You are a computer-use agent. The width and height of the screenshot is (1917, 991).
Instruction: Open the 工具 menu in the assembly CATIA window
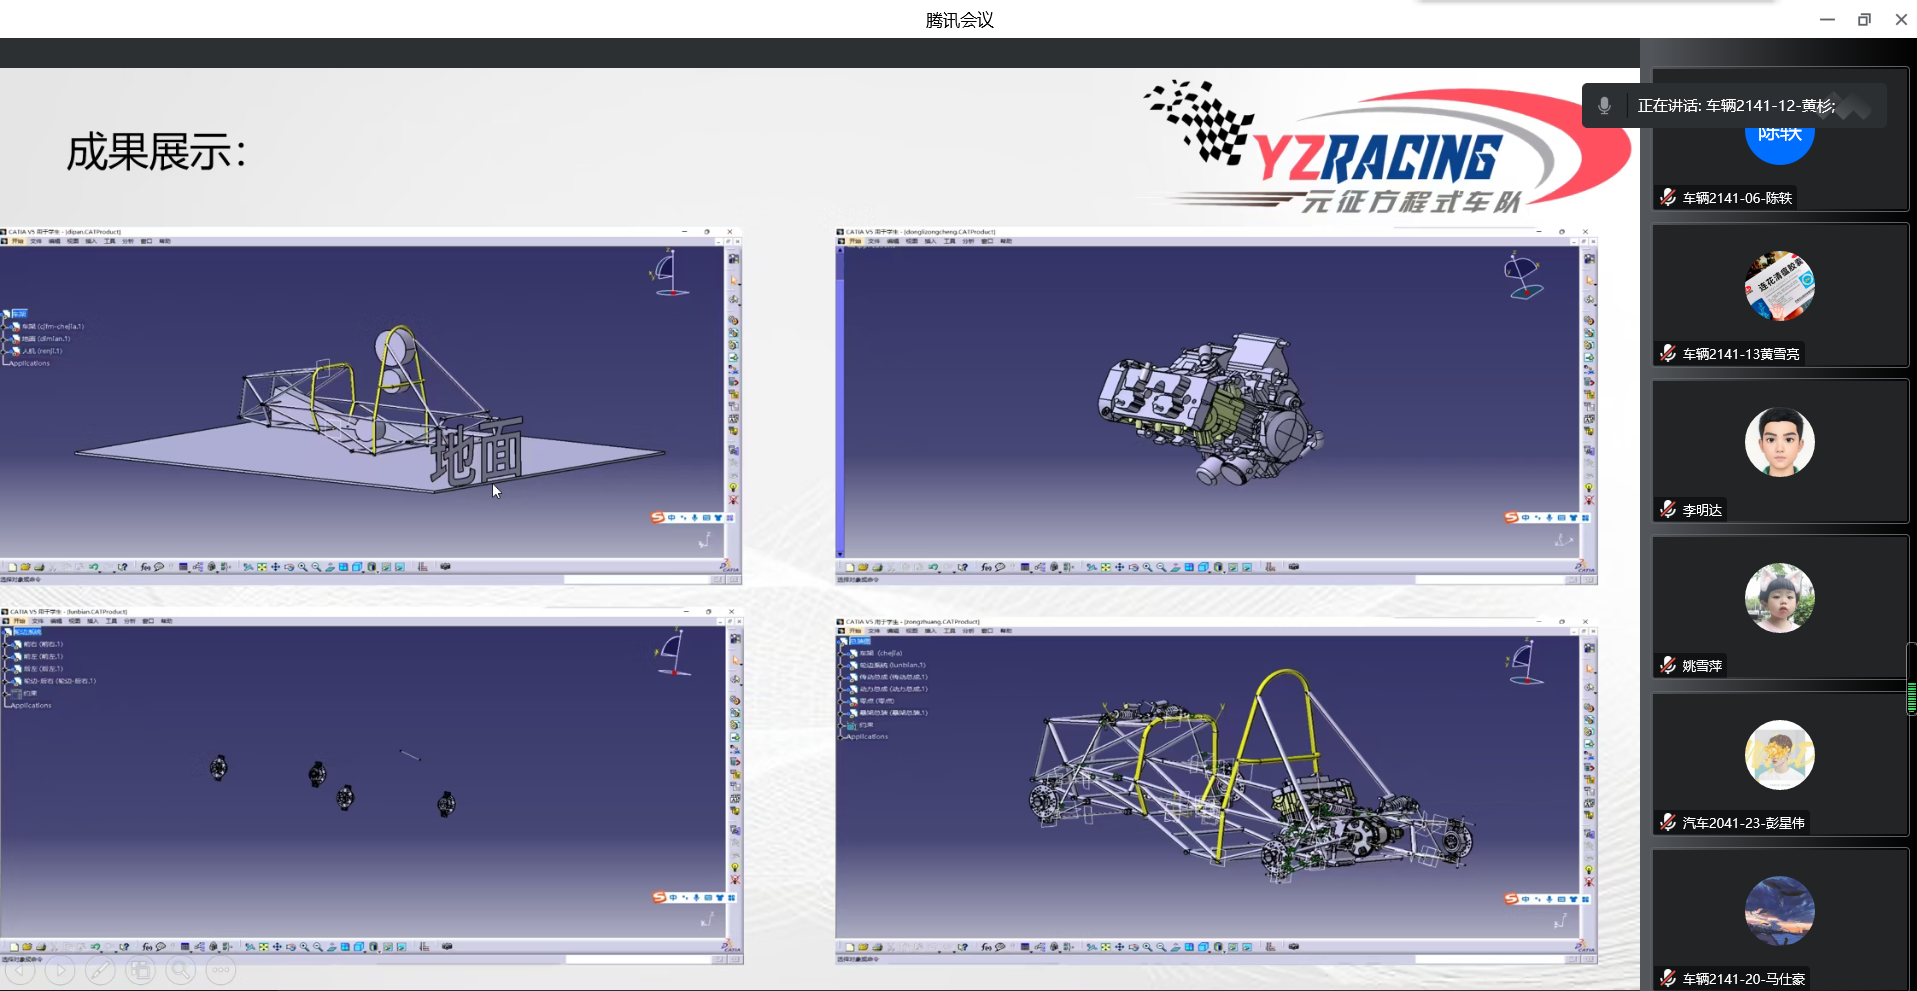click(949, 631)
